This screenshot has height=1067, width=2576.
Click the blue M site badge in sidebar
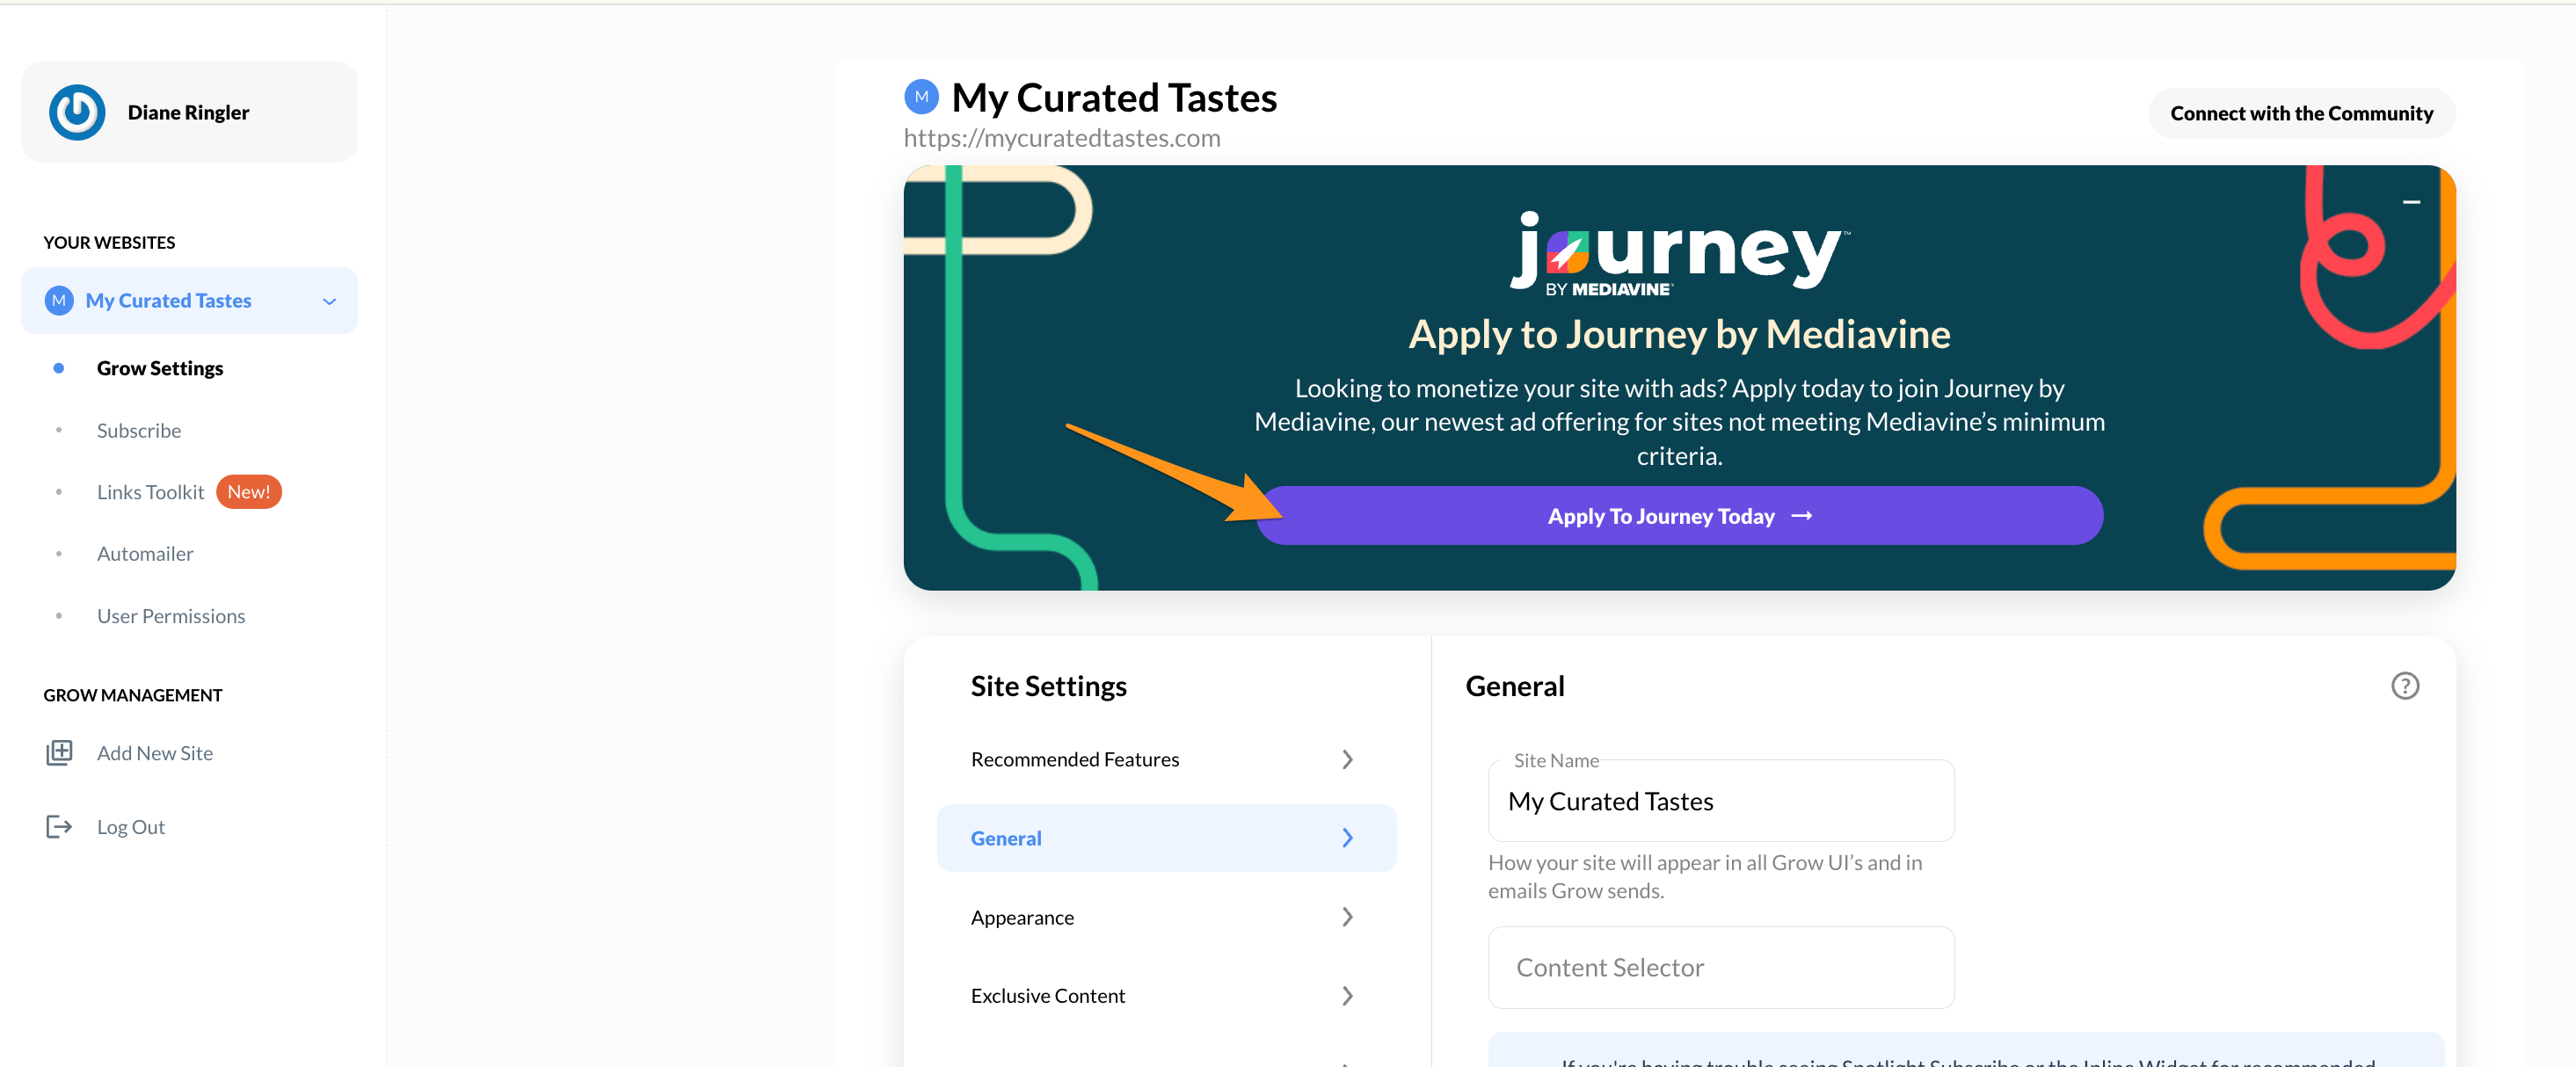(59, 300)
